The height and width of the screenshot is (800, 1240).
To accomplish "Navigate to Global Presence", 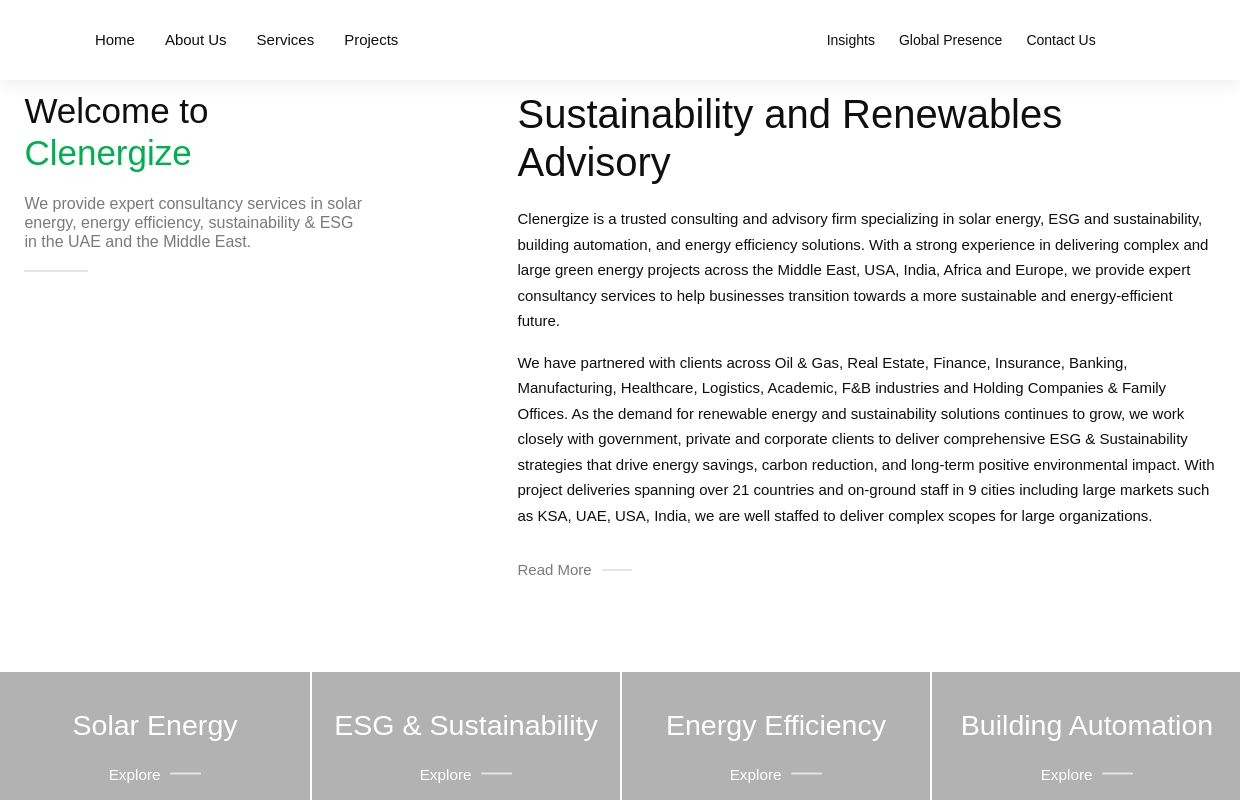I will (x=950, y=40).
